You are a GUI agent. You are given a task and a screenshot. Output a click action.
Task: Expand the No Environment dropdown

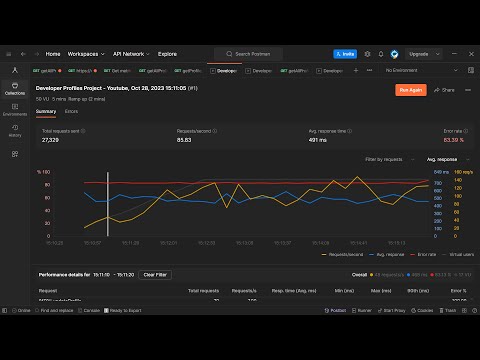click(x=421, y=70)
